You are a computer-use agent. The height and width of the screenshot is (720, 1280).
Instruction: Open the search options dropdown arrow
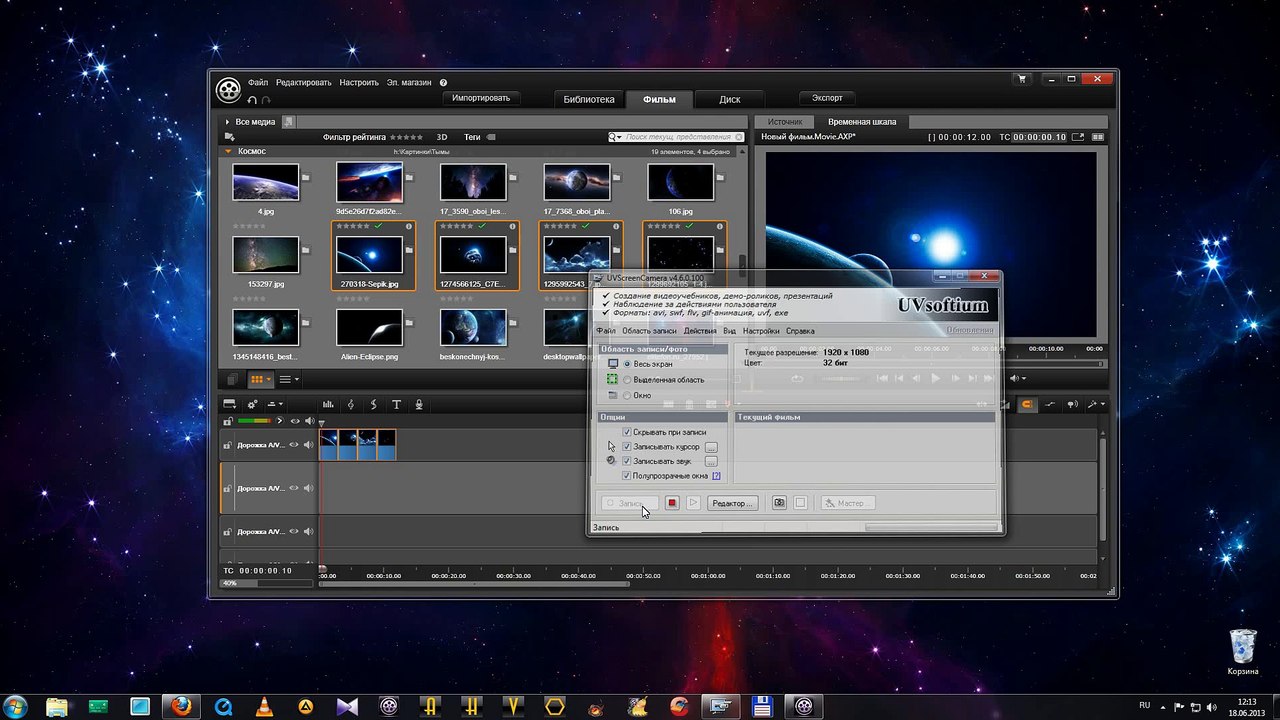coord(617,136)
